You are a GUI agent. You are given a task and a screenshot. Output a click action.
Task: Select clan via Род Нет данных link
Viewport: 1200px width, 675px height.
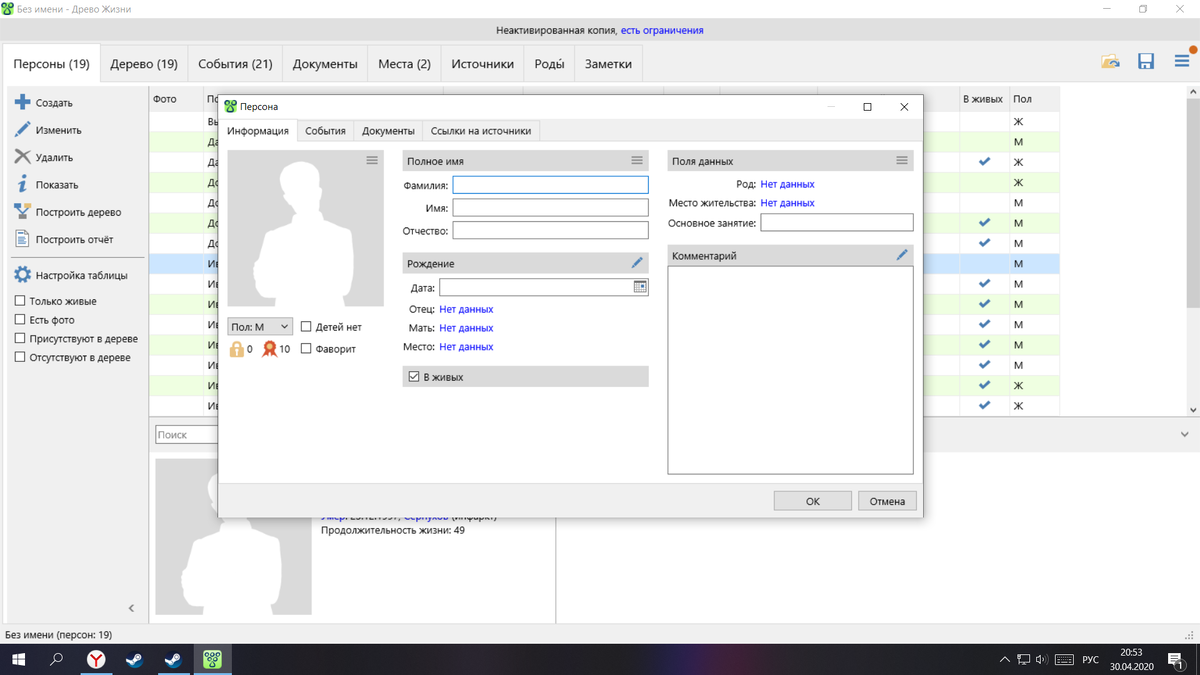787,184
